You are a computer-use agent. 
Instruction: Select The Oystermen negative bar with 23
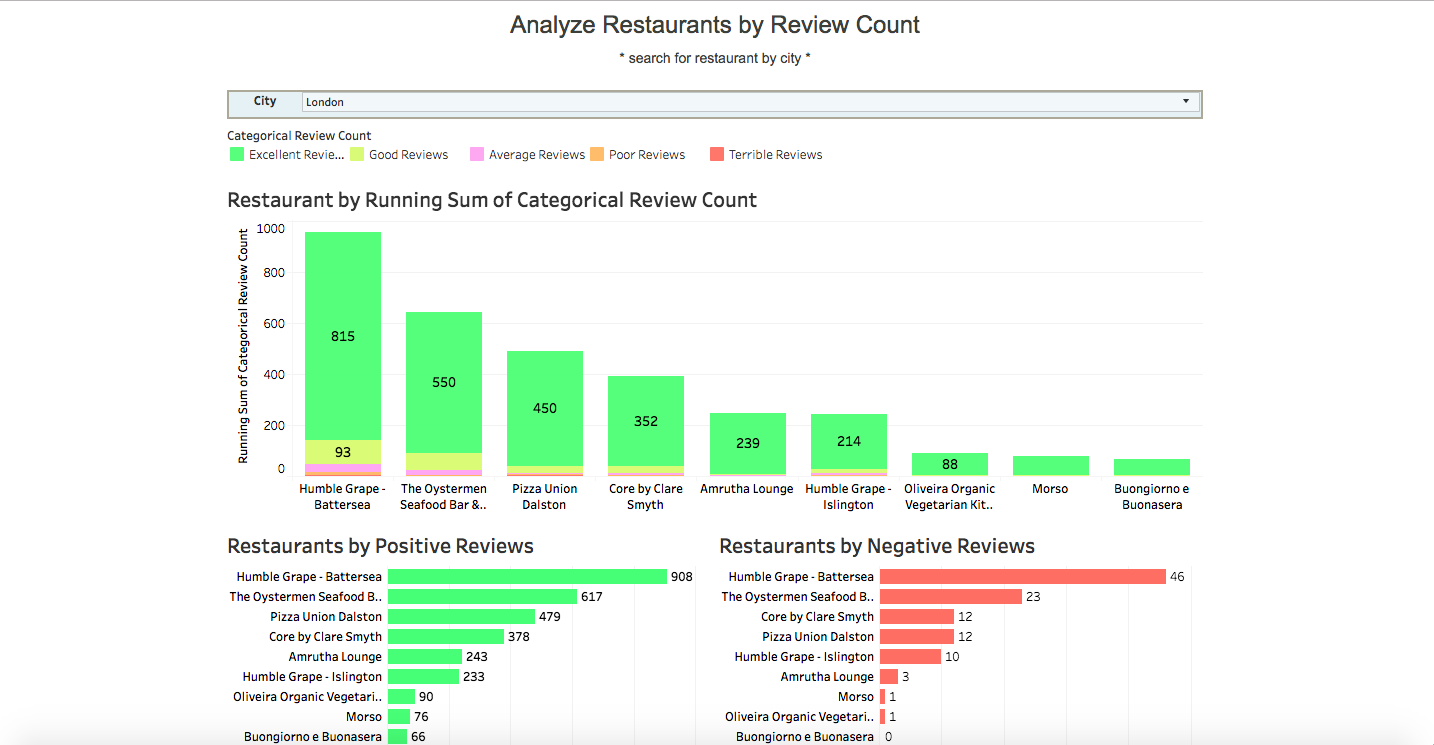tap(951, 597)
